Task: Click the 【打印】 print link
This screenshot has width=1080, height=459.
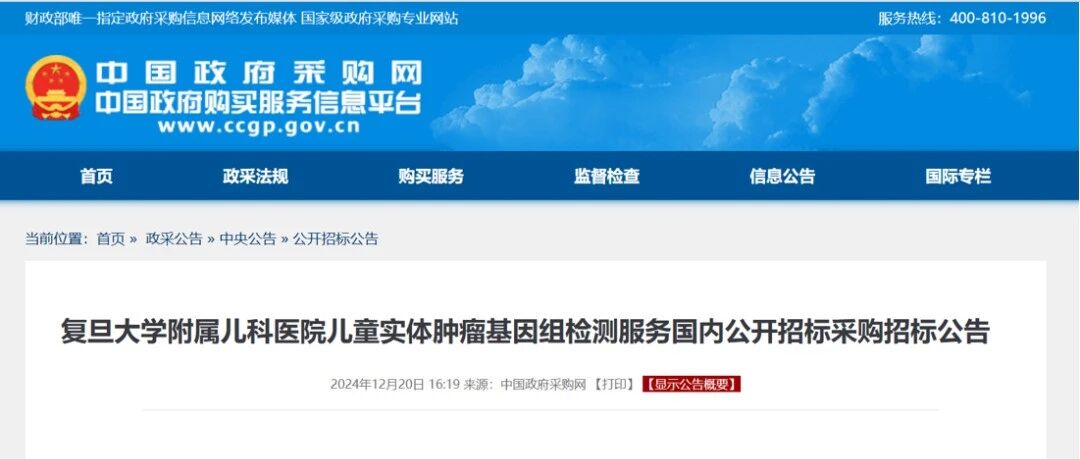Action: click(614, 385)
